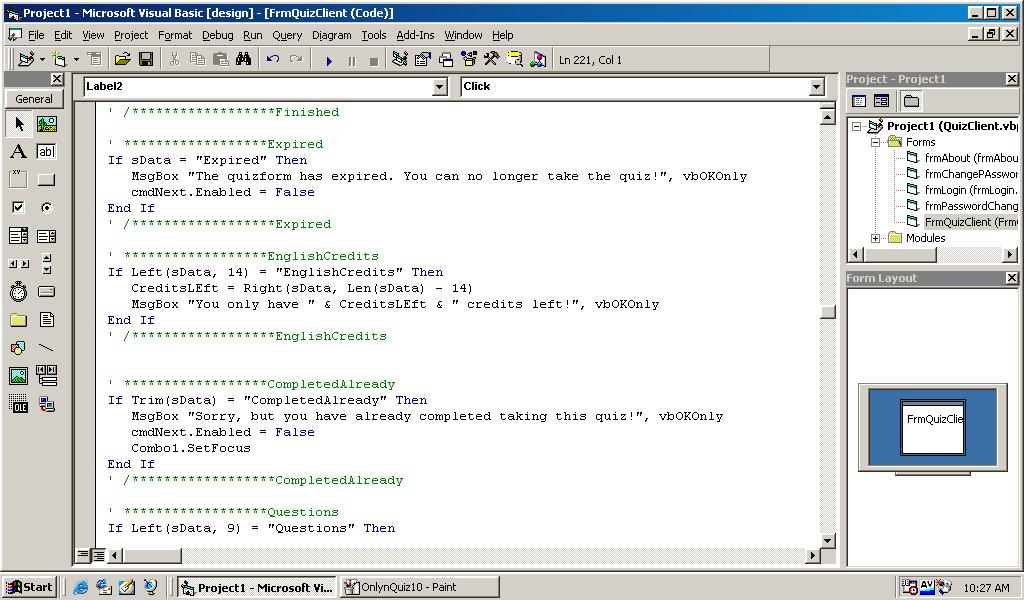Select the Image control tool
The image size is (1024, 600).
point(19,376)
